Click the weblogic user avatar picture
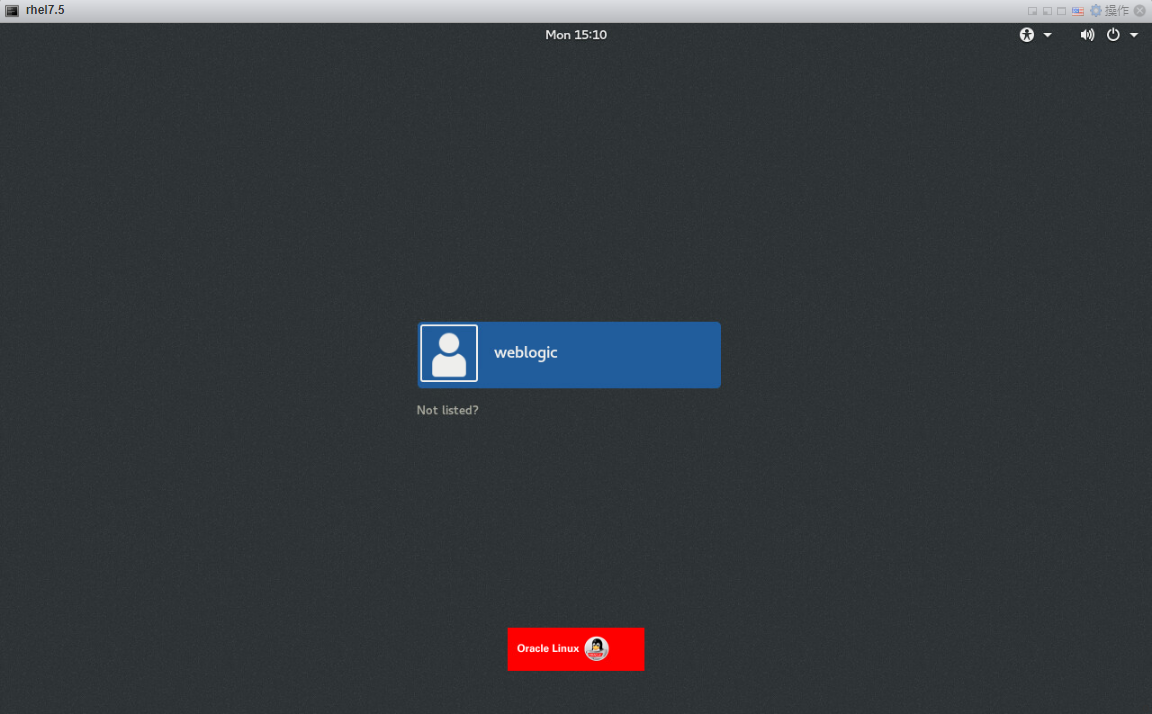The width and height of the screenshot is (1152, 714). pos(449,353)
